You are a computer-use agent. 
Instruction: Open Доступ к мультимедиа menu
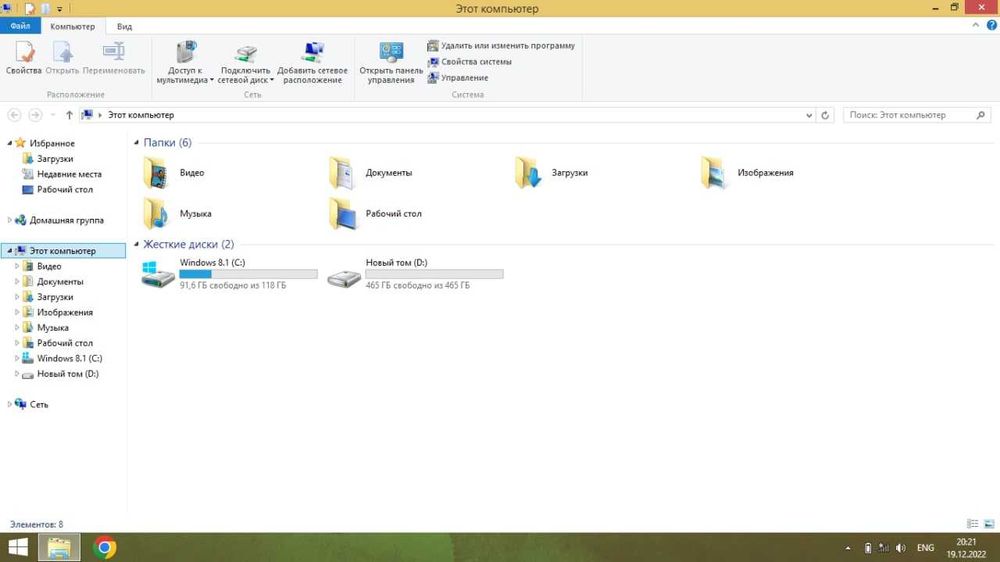[x=185, y=62]
